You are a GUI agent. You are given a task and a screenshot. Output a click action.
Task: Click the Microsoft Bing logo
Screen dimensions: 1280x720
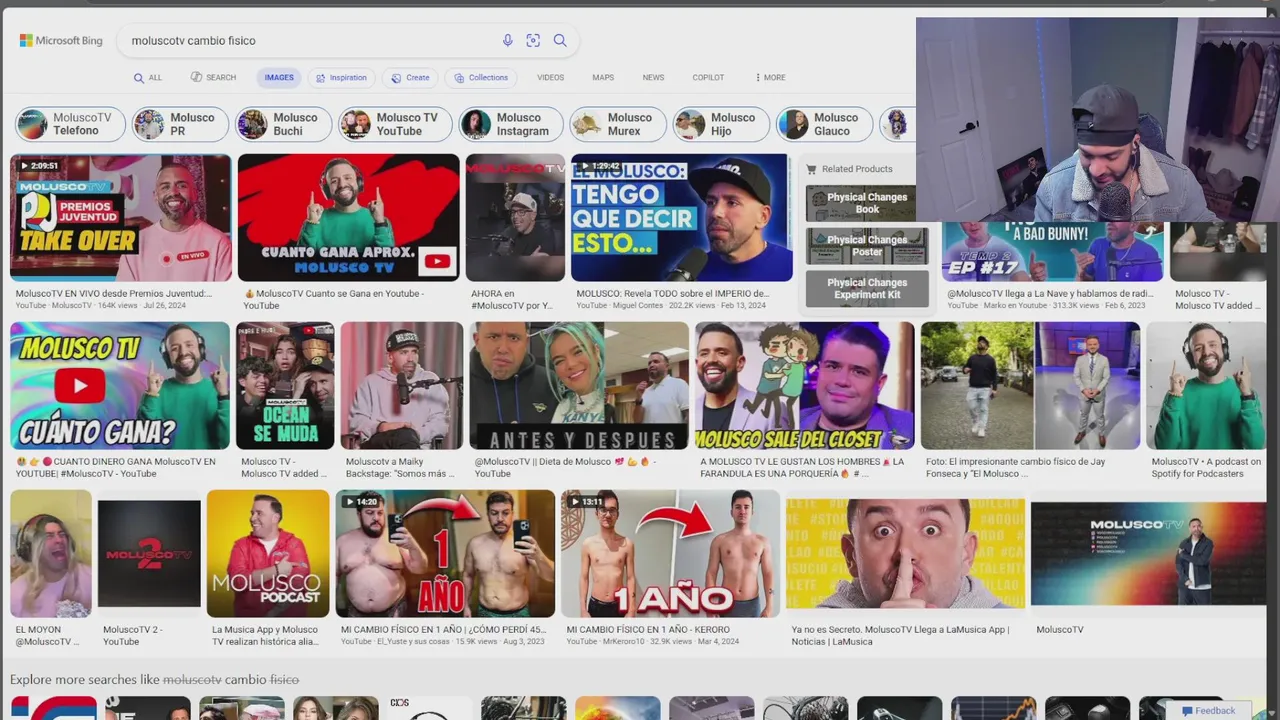click(61, 41)
